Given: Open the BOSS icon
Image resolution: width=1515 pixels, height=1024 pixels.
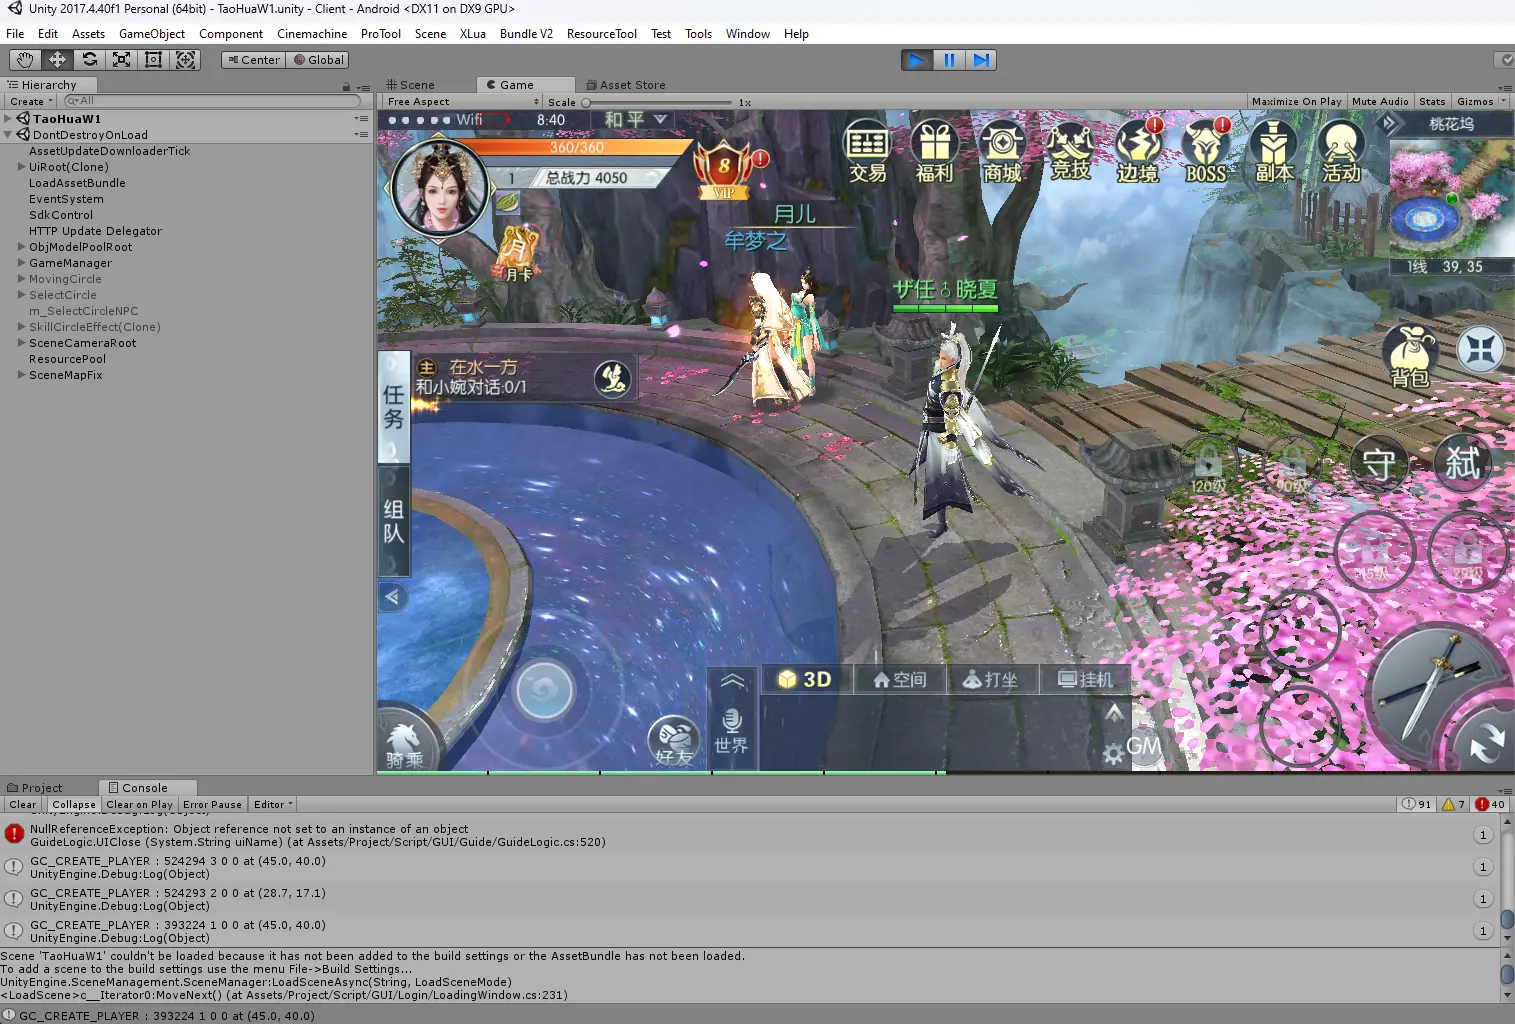Looking at the screenshot, I should point(1206,151).
